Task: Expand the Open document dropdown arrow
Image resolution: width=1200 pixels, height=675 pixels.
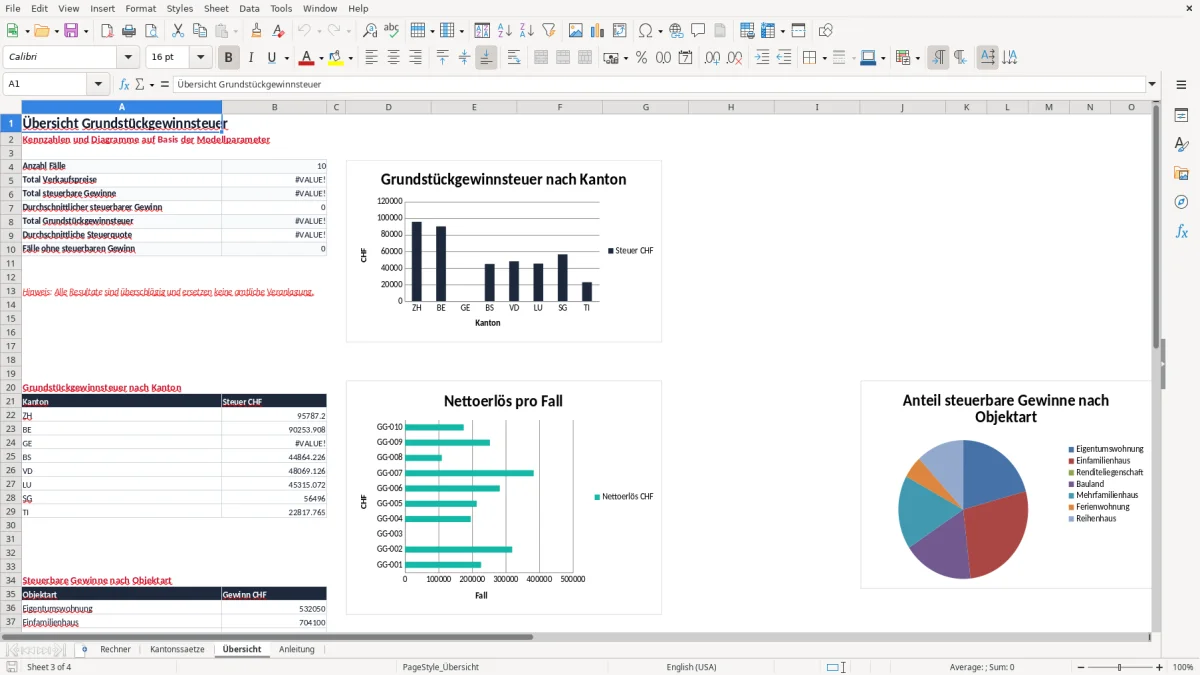Action: [x=54, y=31]
